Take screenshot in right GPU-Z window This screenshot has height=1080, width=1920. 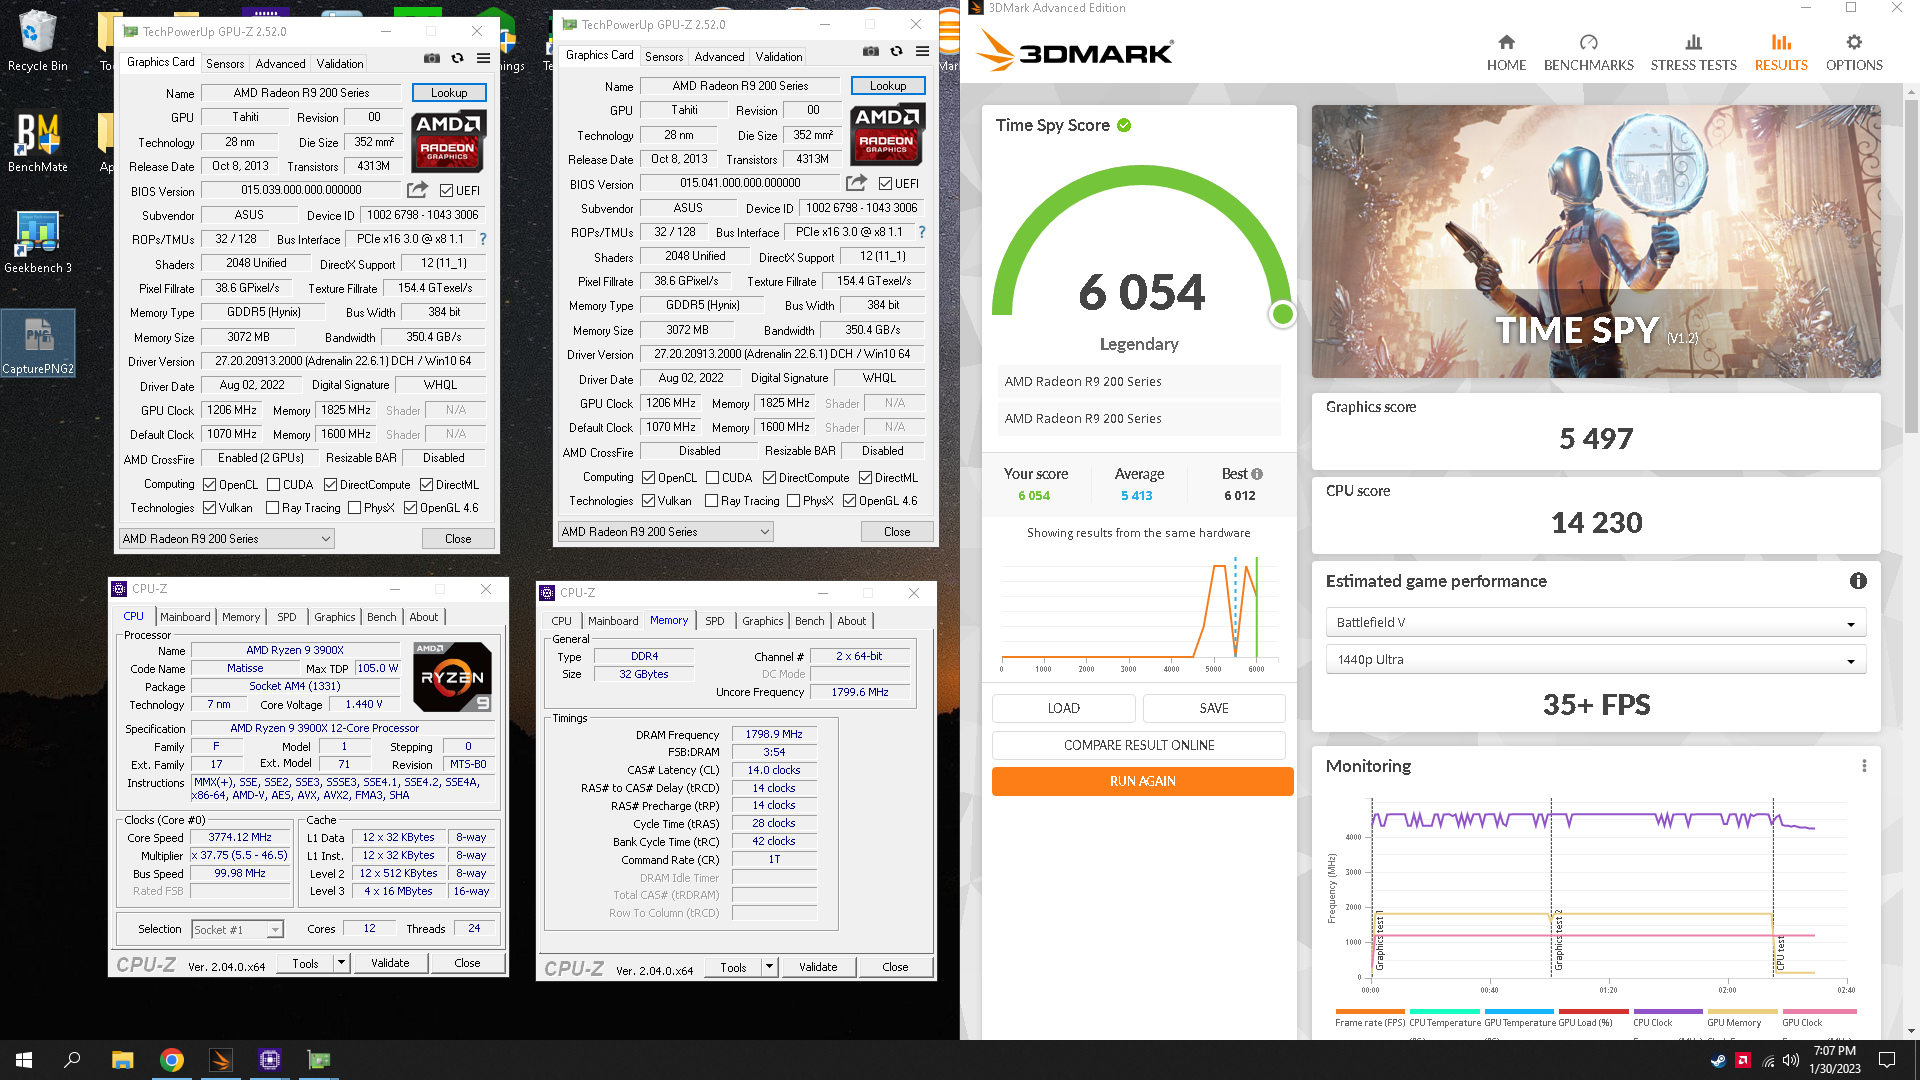click(x=870, y=51)
